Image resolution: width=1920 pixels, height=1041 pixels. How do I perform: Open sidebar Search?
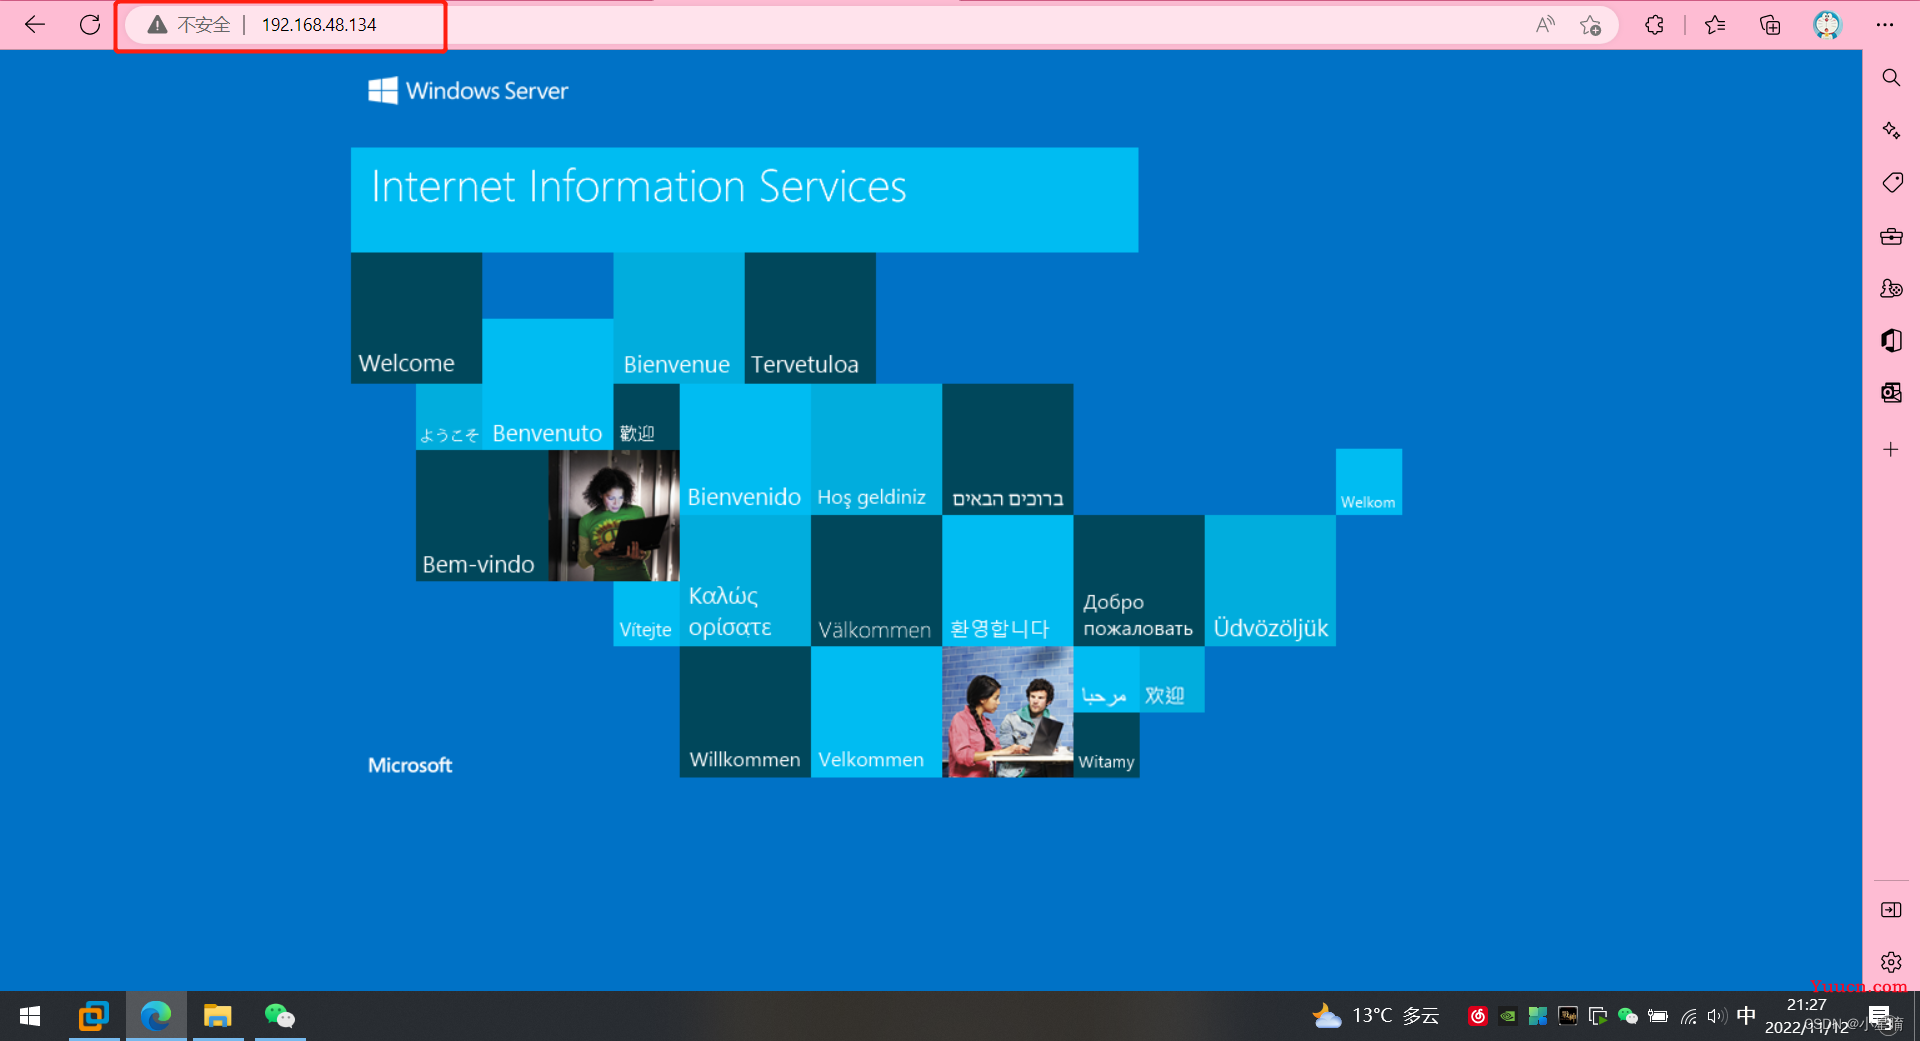click(1891, 78)
